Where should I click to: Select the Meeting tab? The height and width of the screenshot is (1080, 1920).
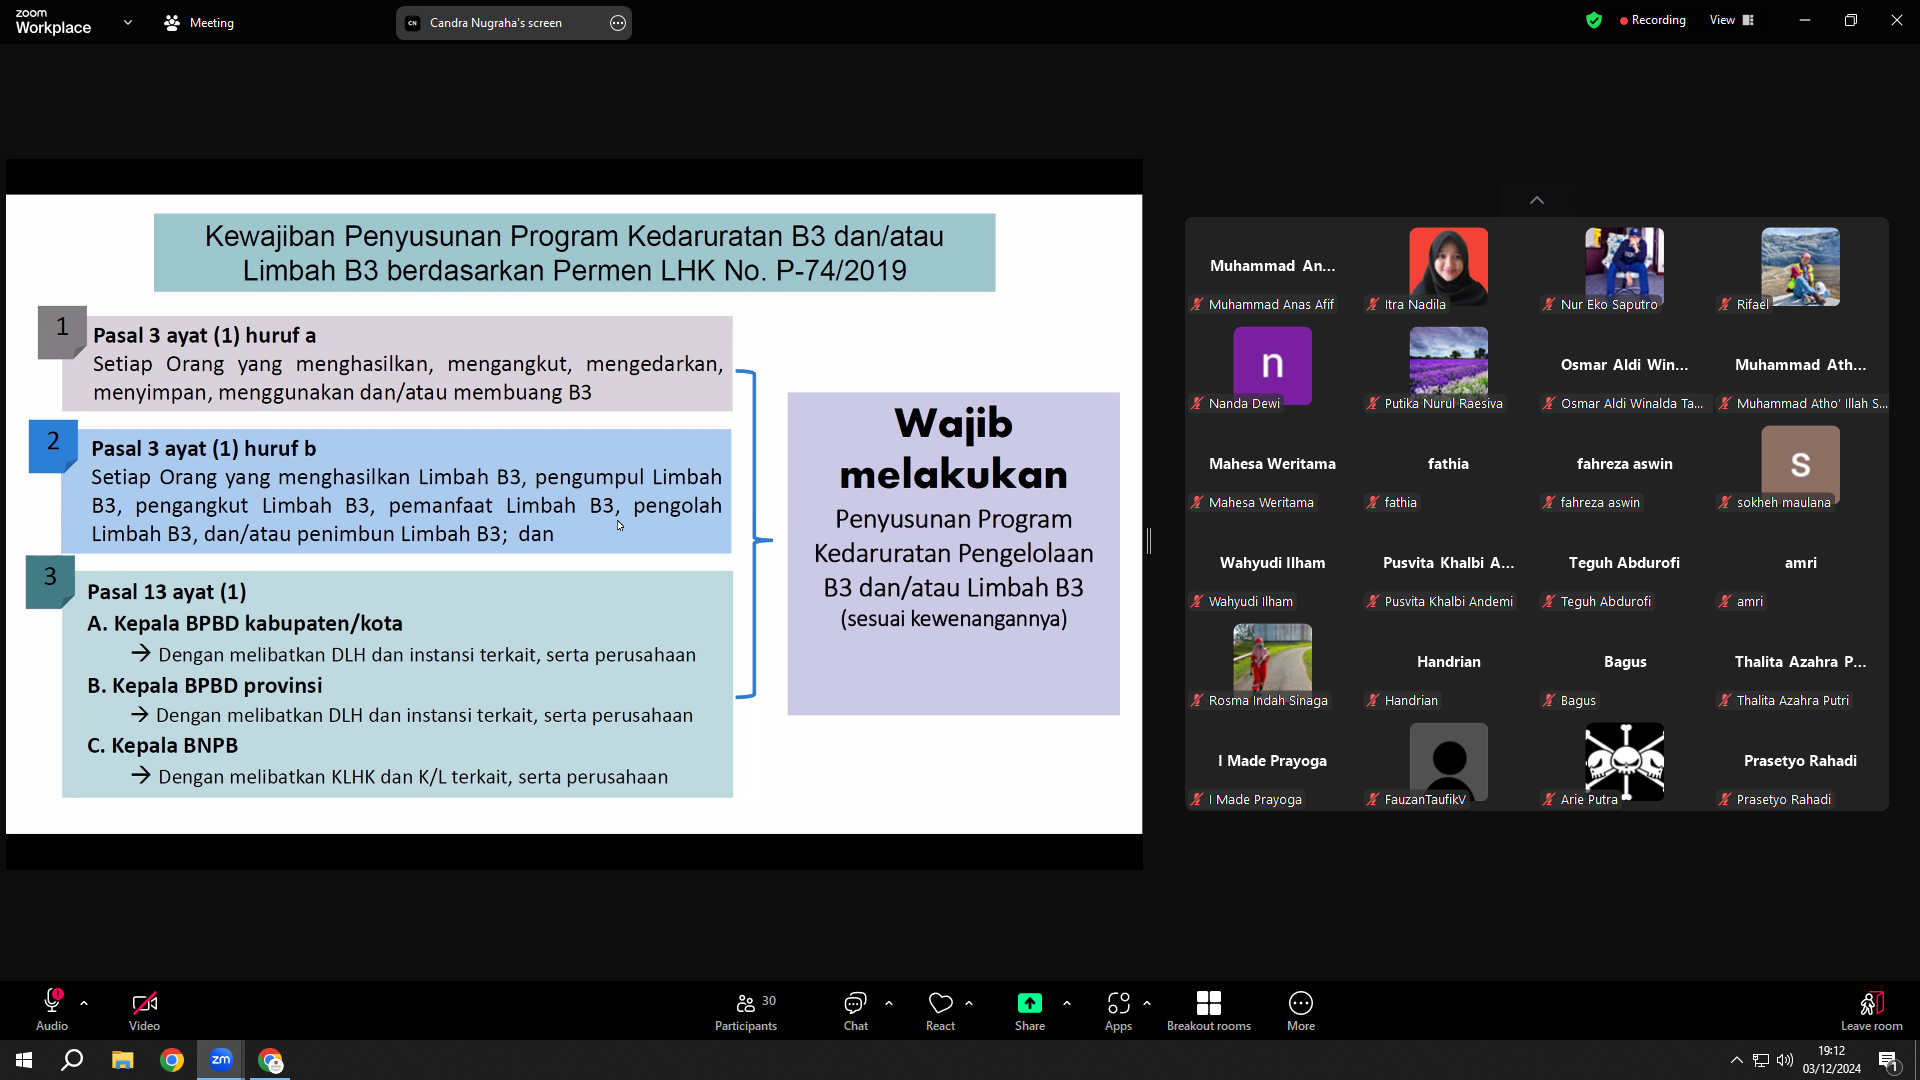click(199, 22)
